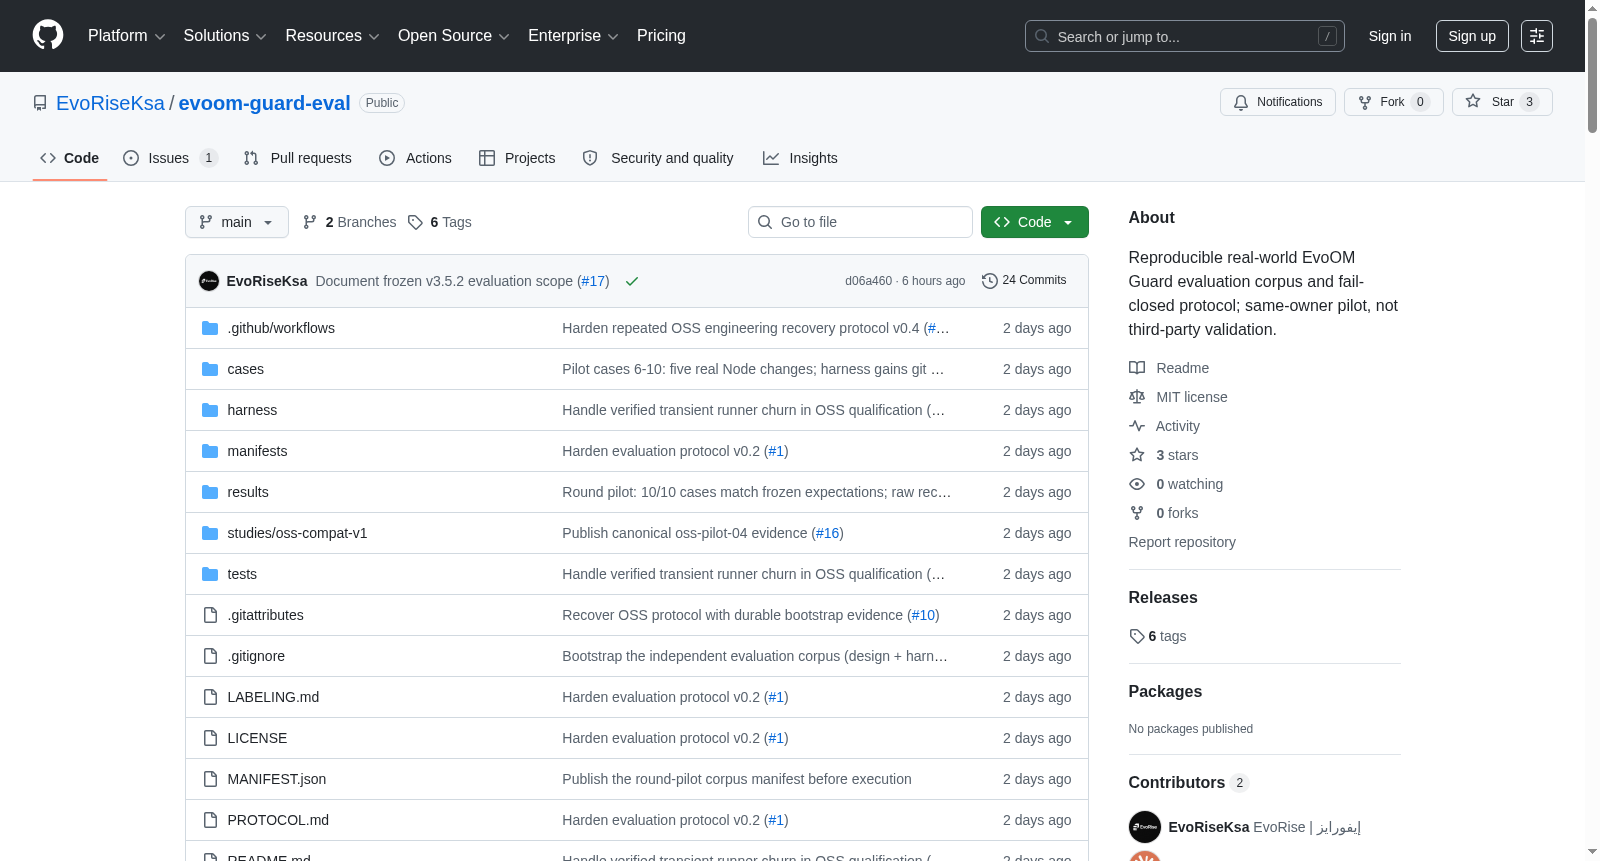This screenshot has width=1600, height=861.
Task: Expand the Enterprise menu
Action: pyautogui.click(x=573, y=36)
